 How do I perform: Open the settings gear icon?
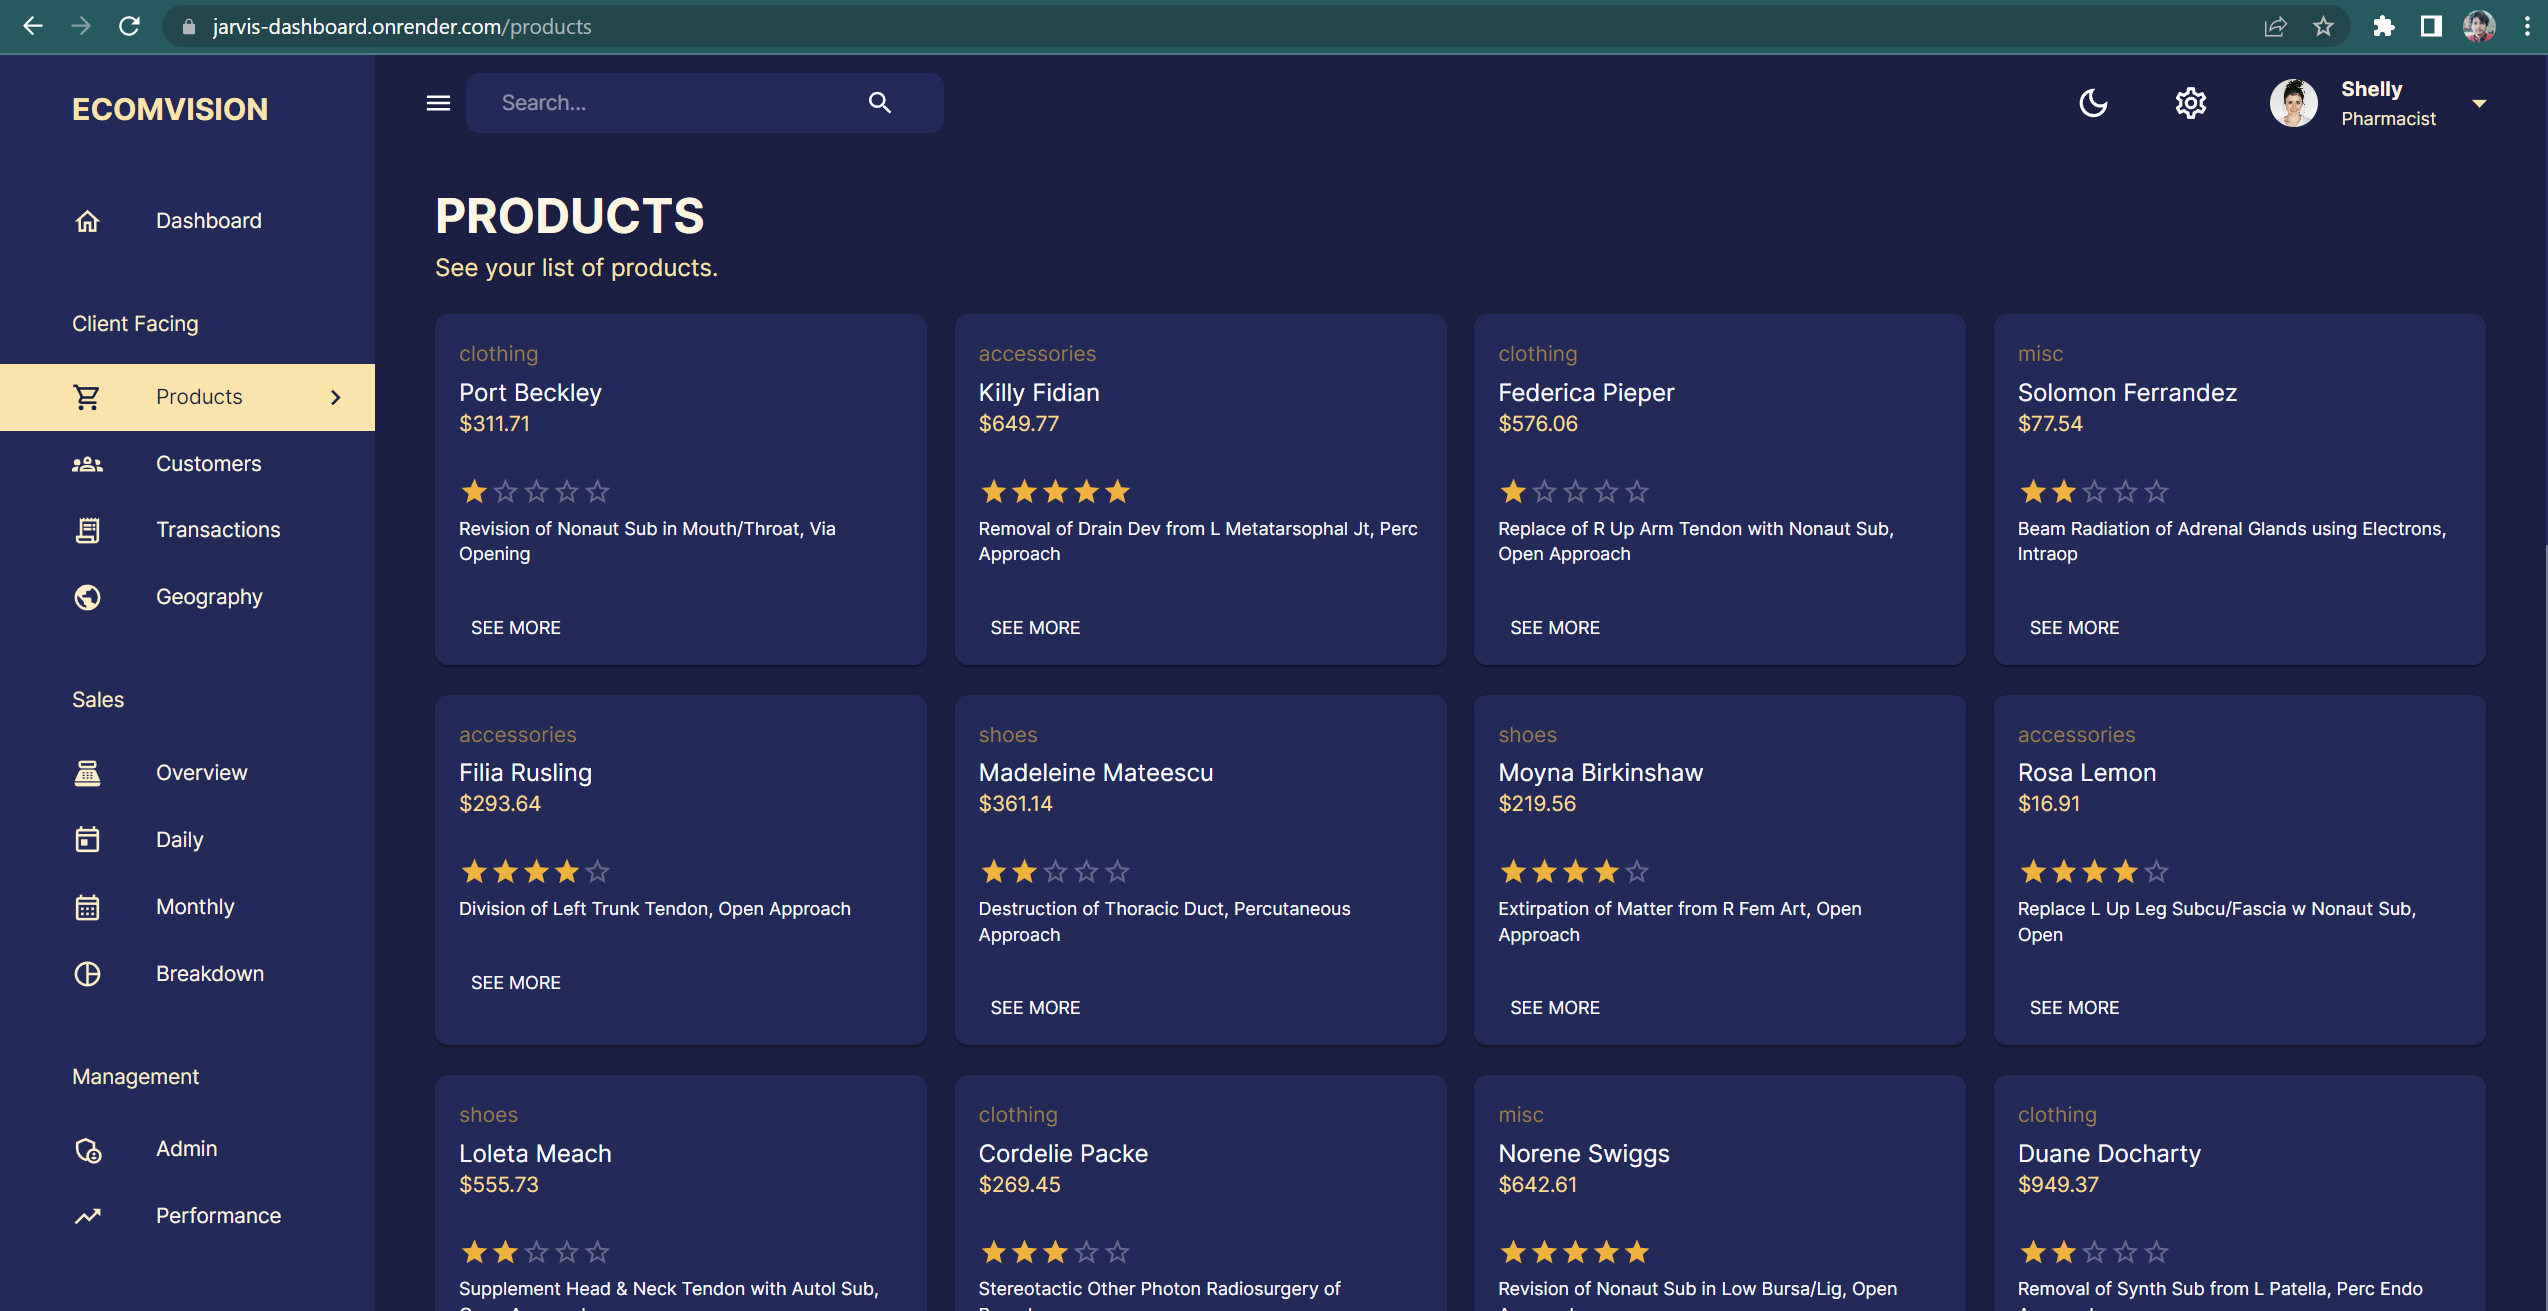tap(2190, 103)
